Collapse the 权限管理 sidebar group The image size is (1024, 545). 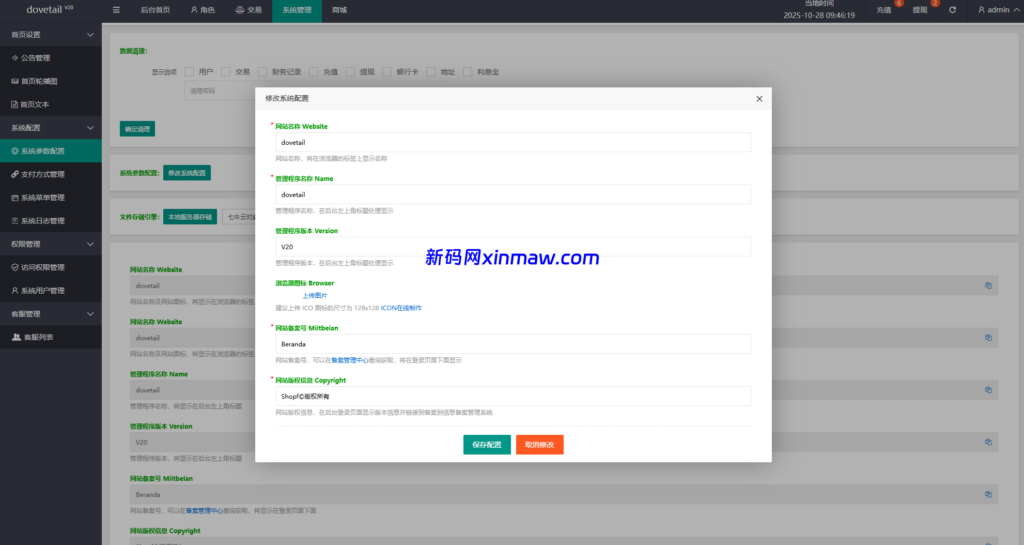(51, 244)
